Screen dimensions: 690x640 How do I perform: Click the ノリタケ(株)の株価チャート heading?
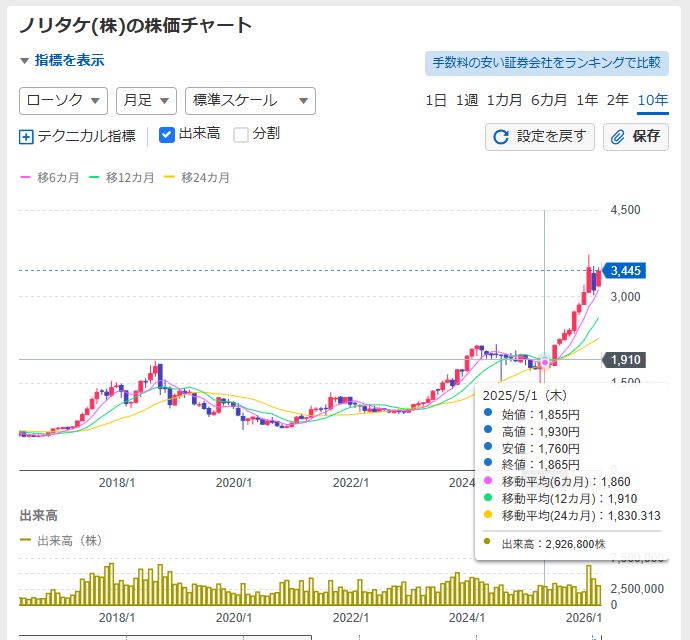[x=136, y=26]
